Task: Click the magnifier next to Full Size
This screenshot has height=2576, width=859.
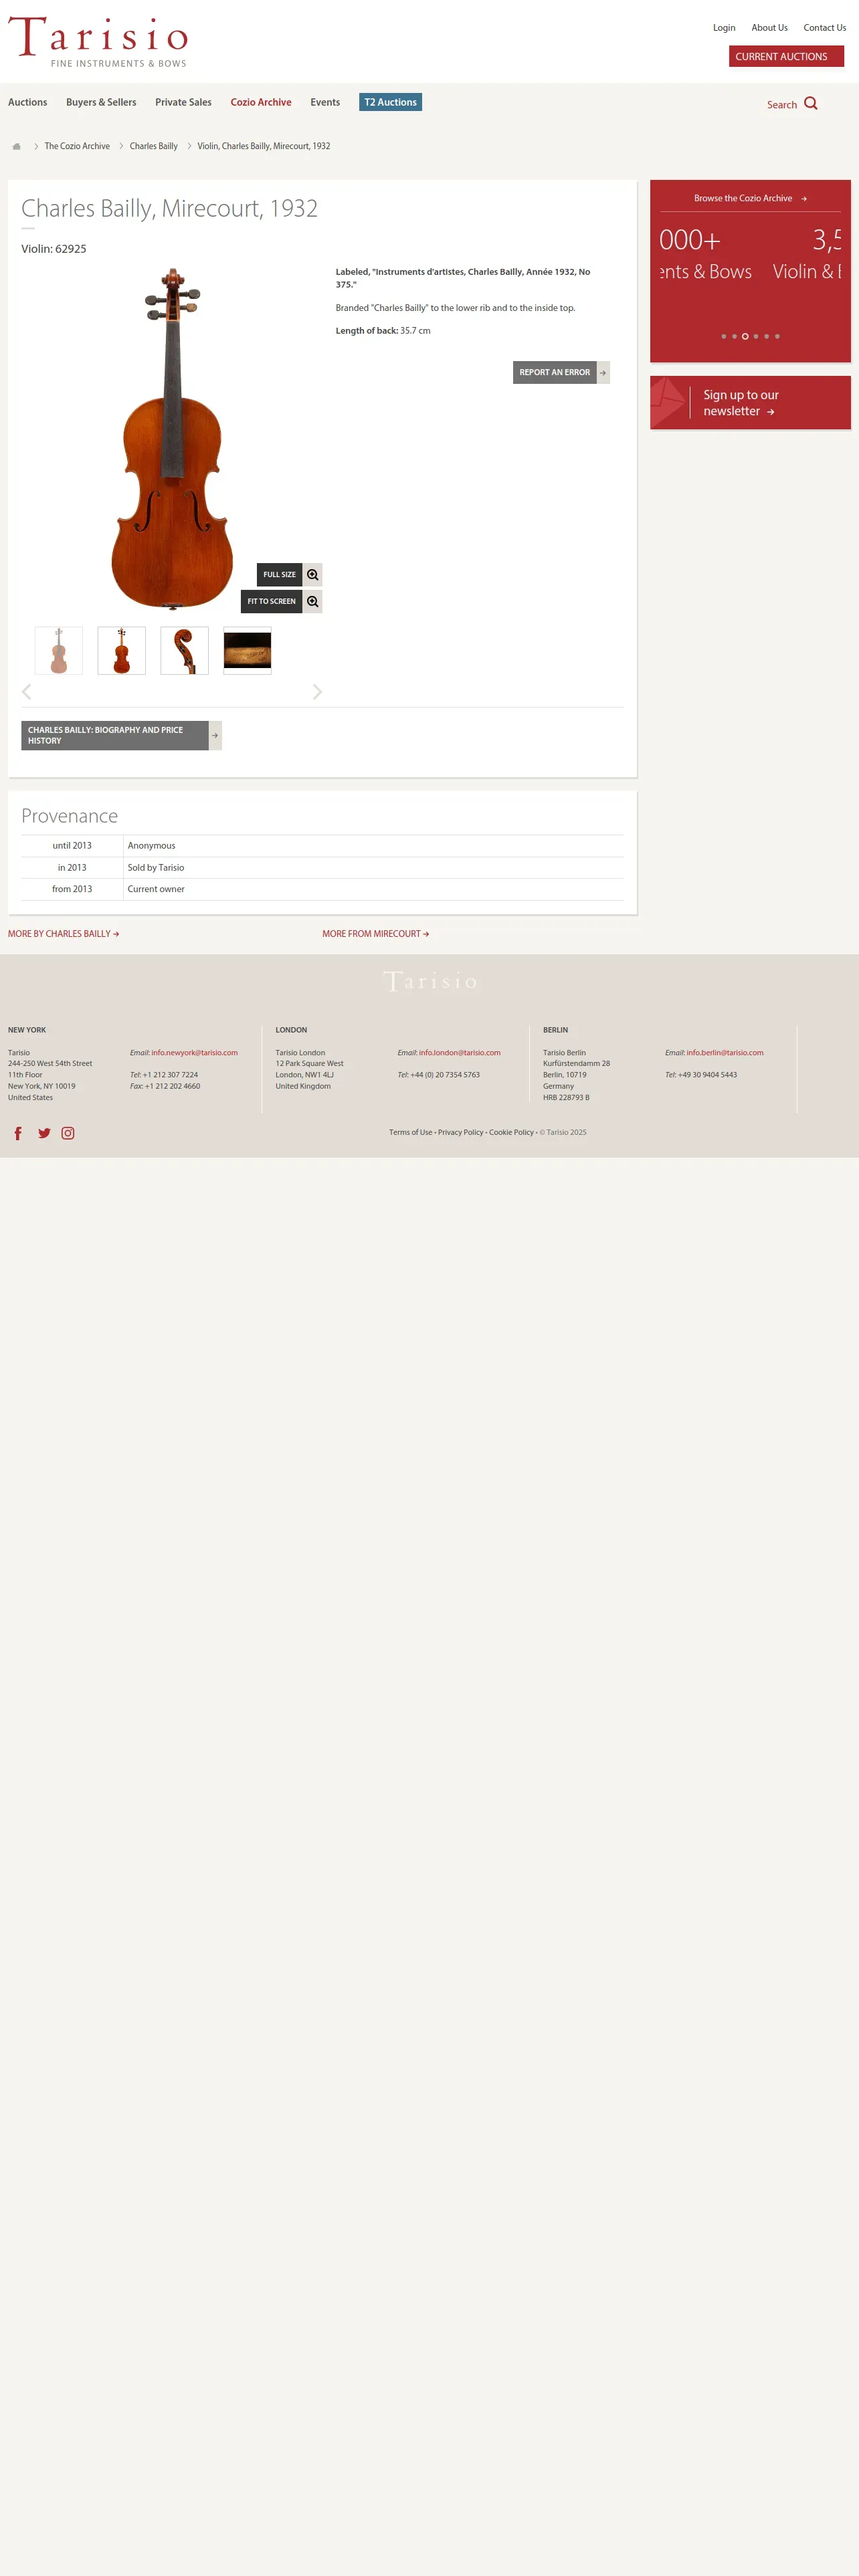Action: pyautogui.click(x=313, y=575)
